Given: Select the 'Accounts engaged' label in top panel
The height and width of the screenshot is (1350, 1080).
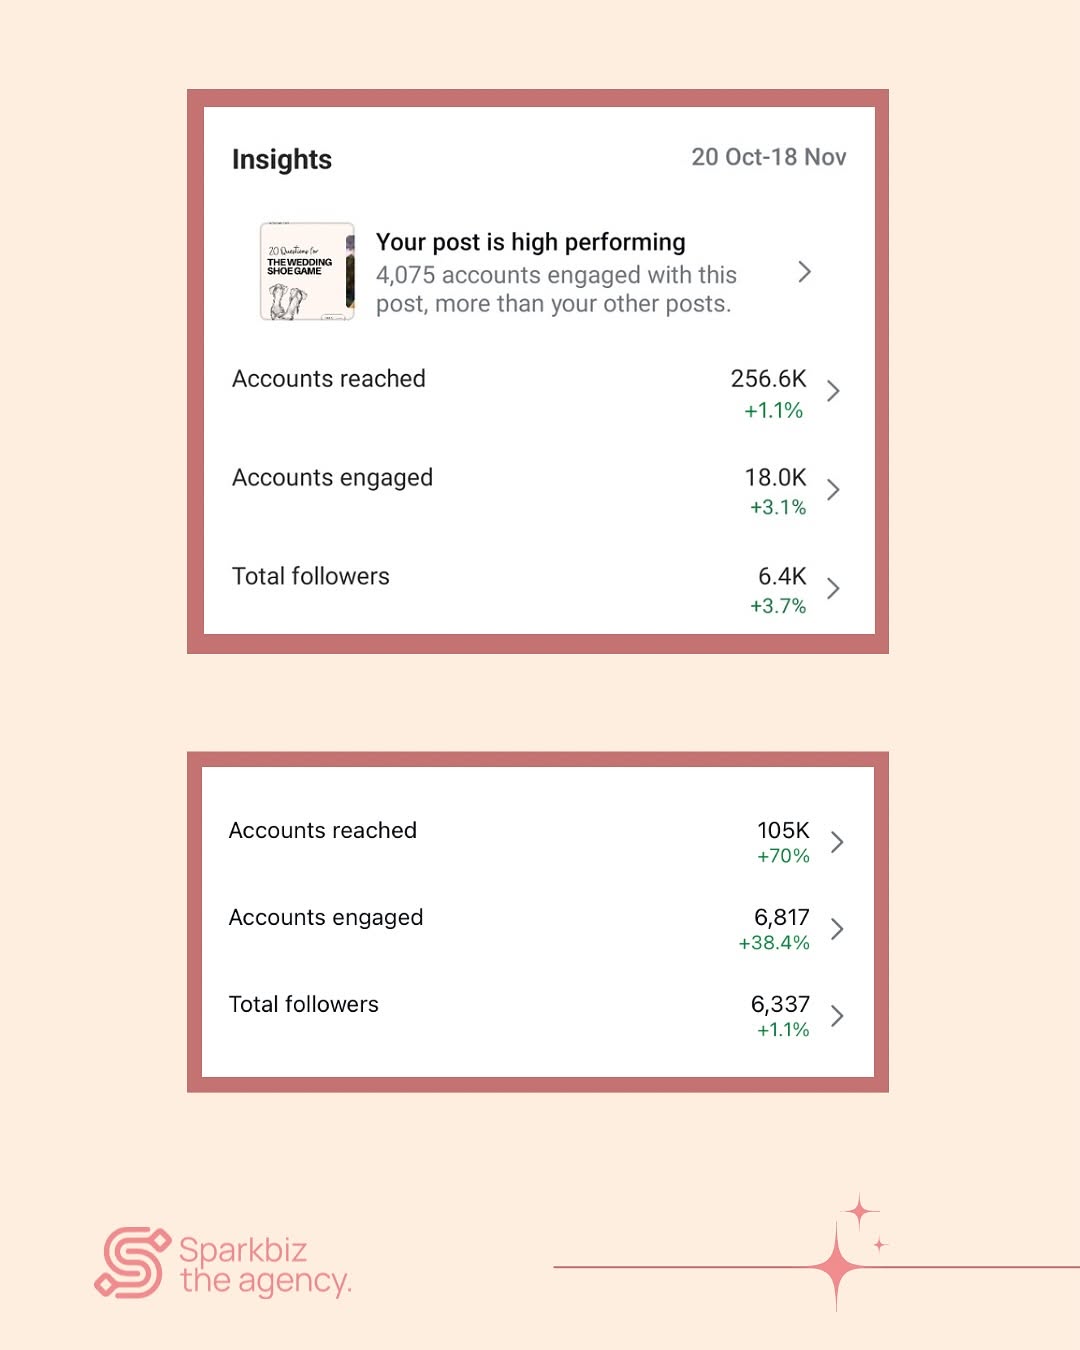Looking at the screenshot, I should (332, 478).
